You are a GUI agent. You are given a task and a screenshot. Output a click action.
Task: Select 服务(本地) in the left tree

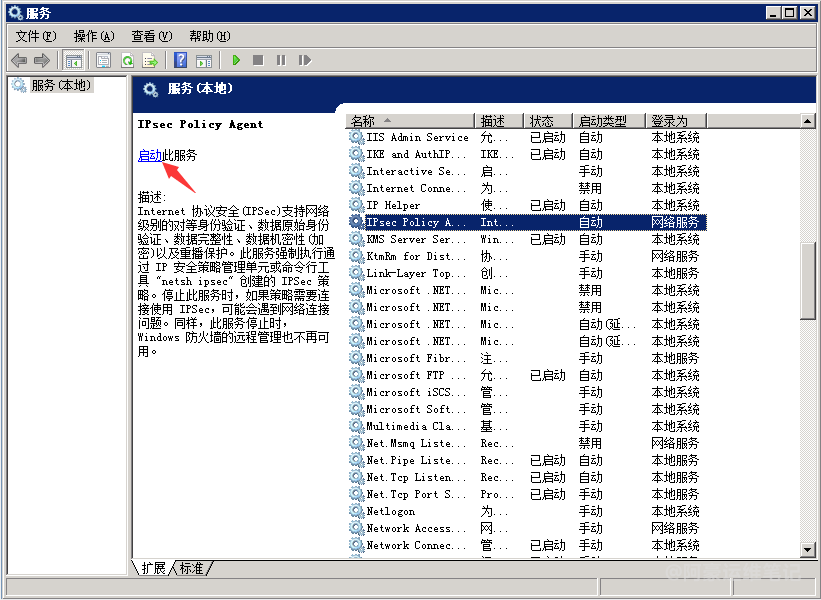pos(60,86)
